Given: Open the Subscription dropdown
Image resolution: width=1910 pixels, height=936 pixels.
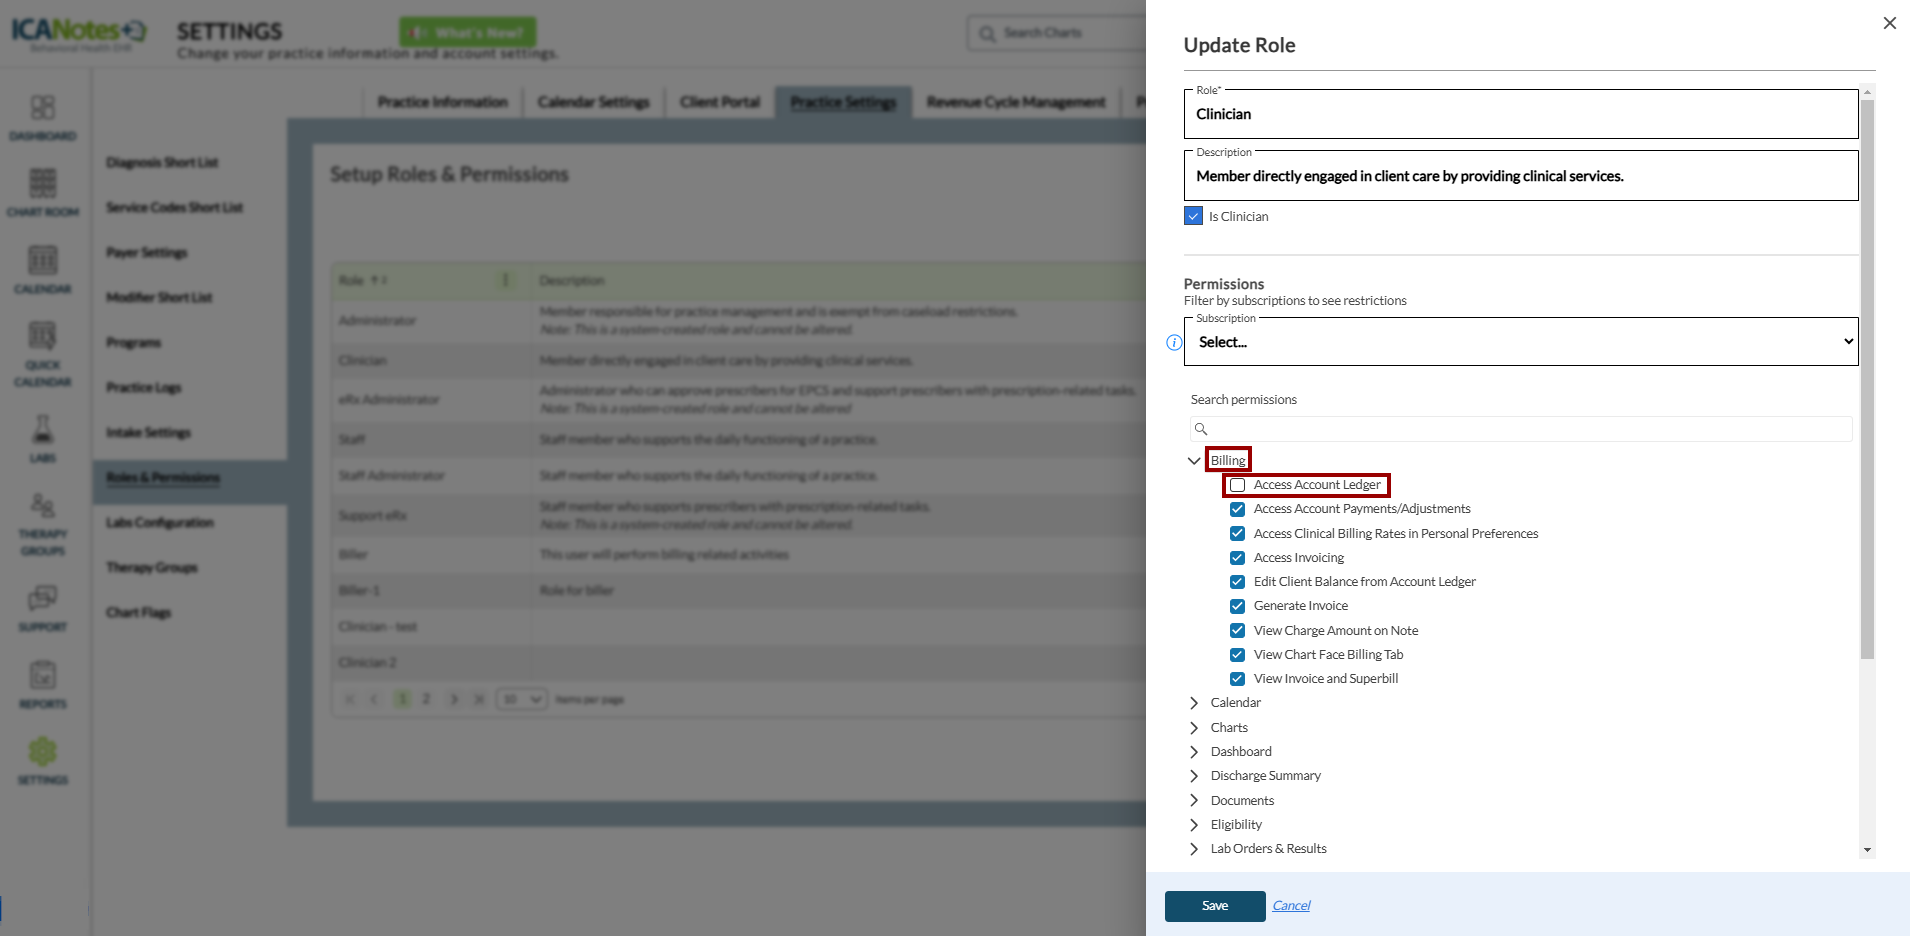Looking at the screenshot, I should point(1520,342).
